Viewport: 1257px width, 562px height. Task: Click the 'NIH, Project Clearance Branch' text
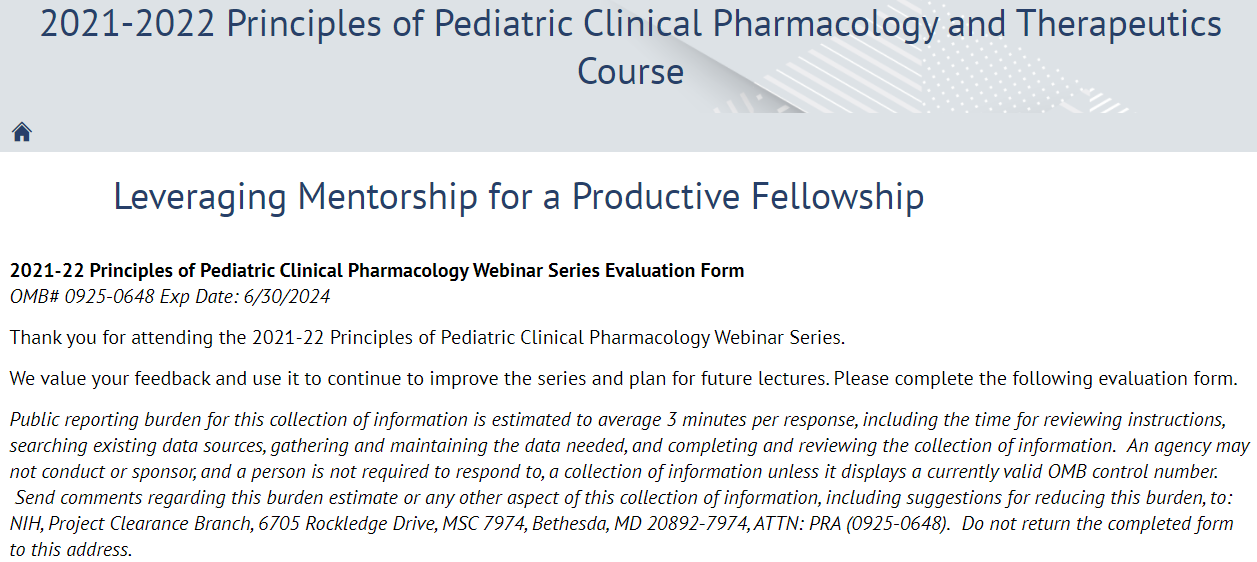coord(125,523)
